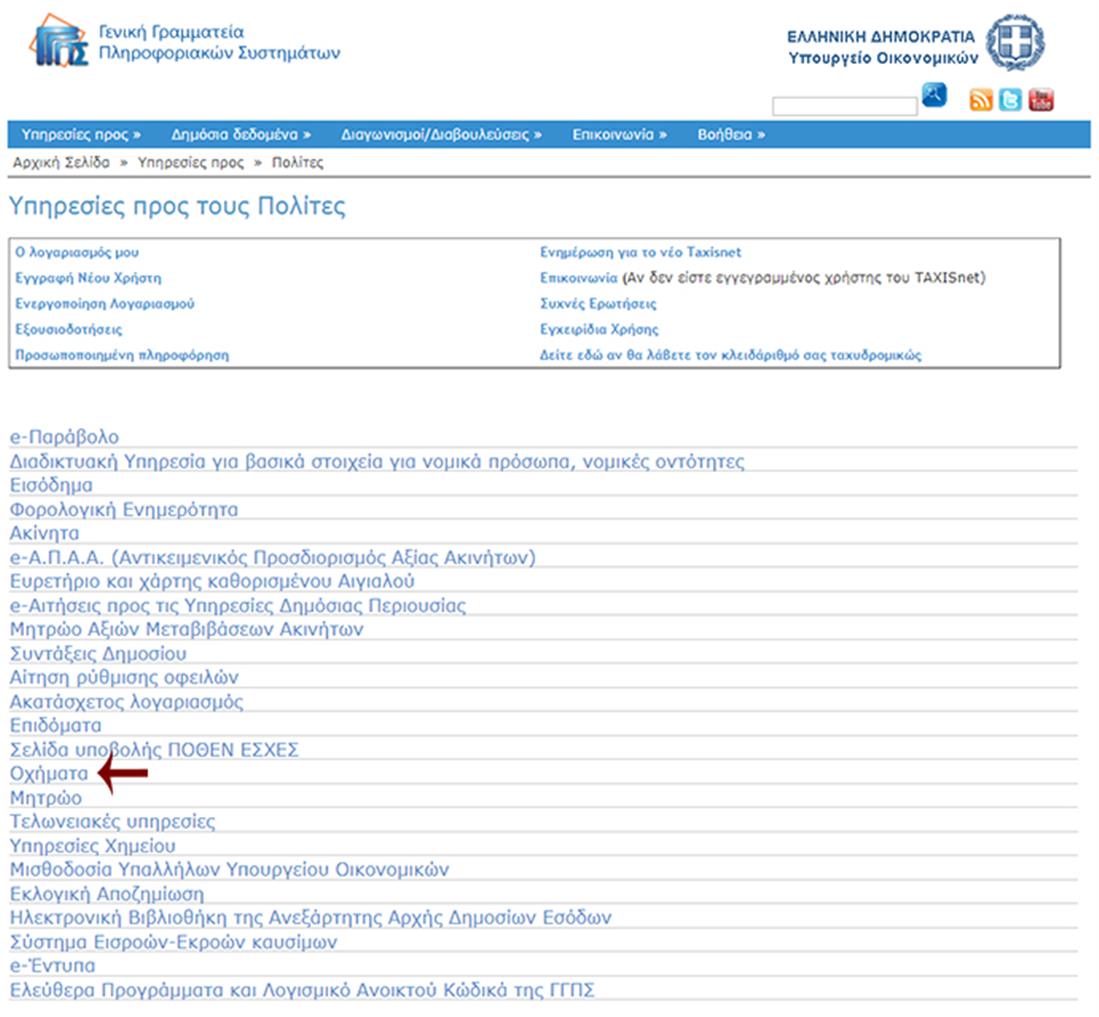The height and width of the screenshot is (1017, 1099).
Task: Click the magnifier search icon
Action: tap(933, 96)
